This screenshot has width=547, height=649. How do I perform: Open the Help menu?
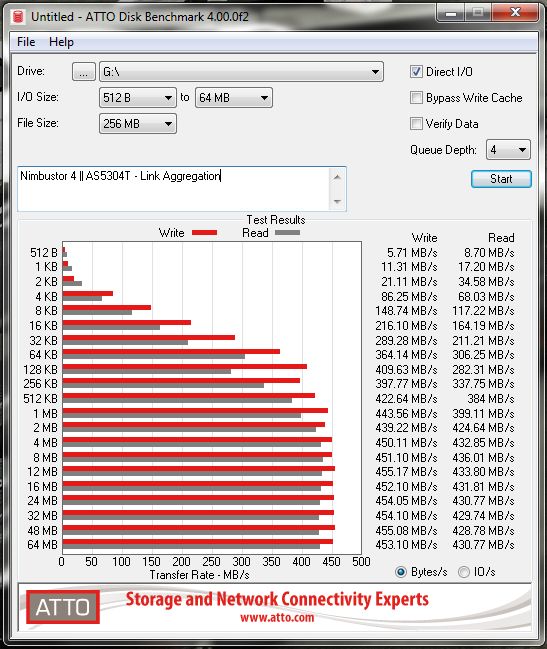[x=61, y=42]
